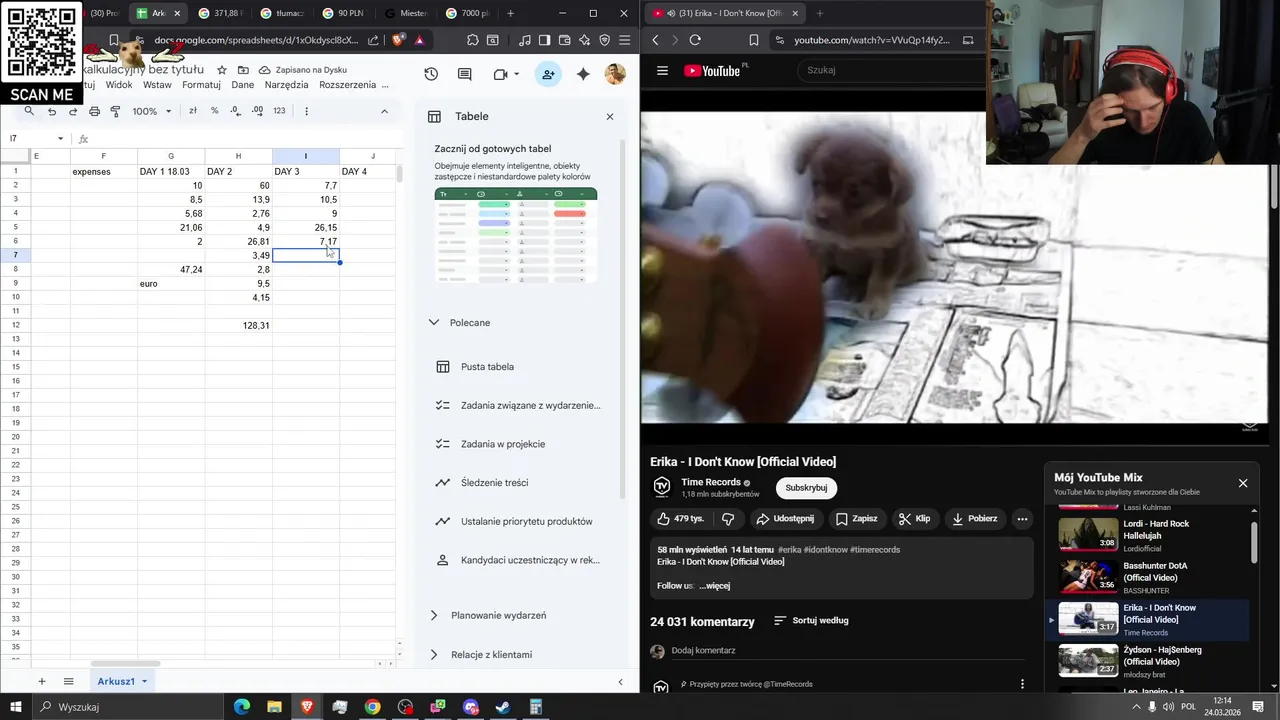Subscribe to Time Records with Subskrybuj
The width and height of the screenshot is (1280, 720).
click(x=806, y=488)
